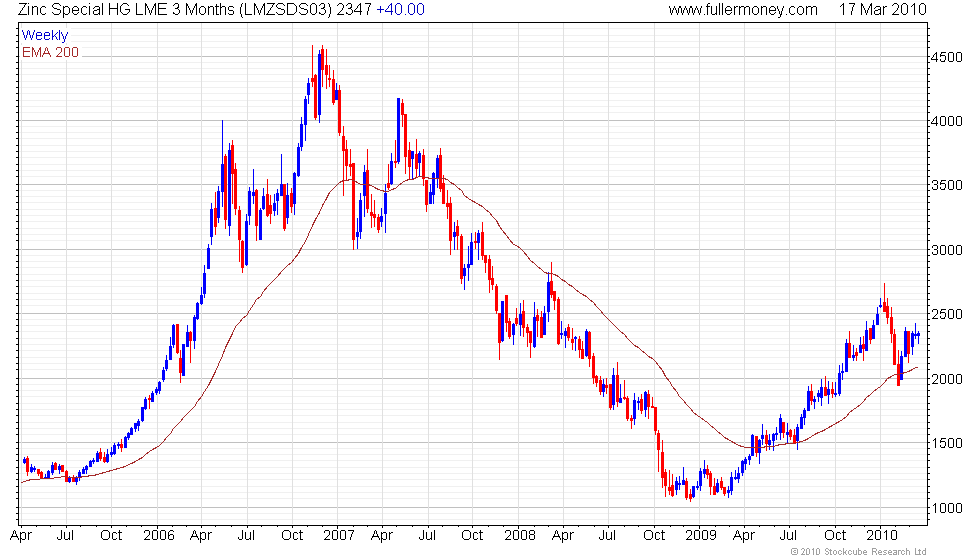Click the '2007' year label on time axis
The width and height of the screenshot is (980, 560).
pyautogui.click(x=338, y=535)
